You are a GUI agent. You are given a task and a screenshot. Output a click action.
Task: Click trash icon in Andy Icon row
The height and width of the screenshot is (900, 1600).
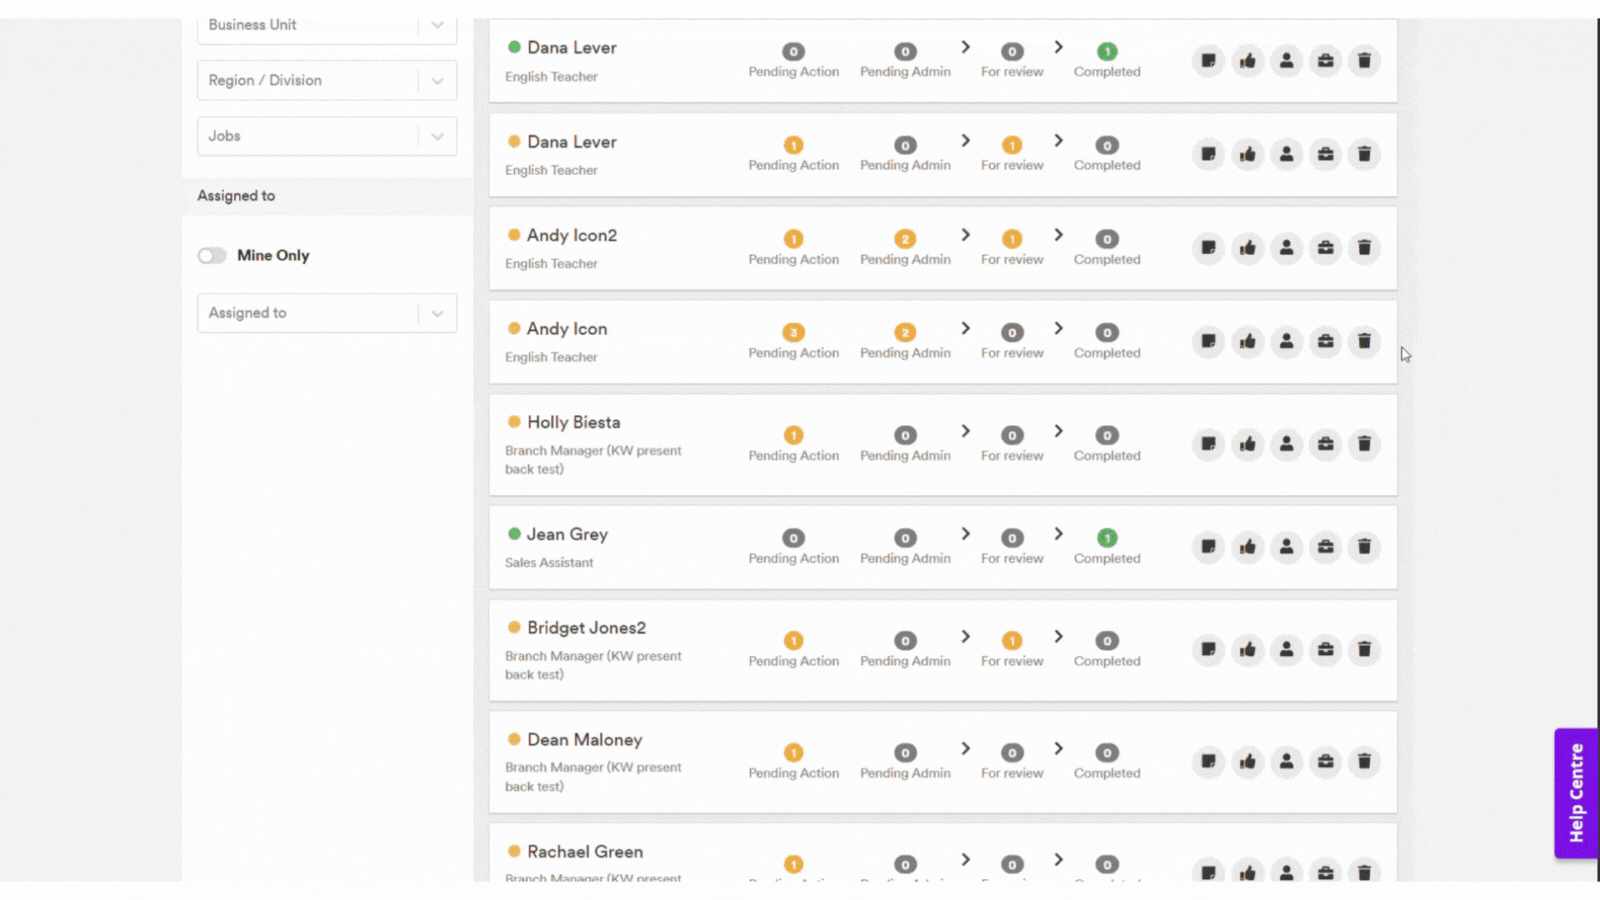pos(1364,342)
